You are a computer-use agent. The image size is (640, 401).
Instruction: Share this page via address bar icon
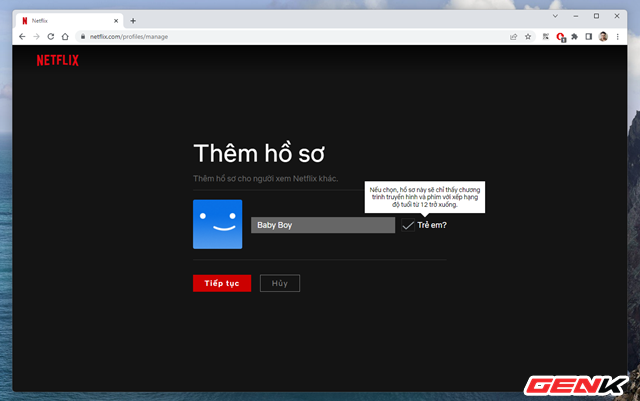pyautogui.click(x=513, y=37)
